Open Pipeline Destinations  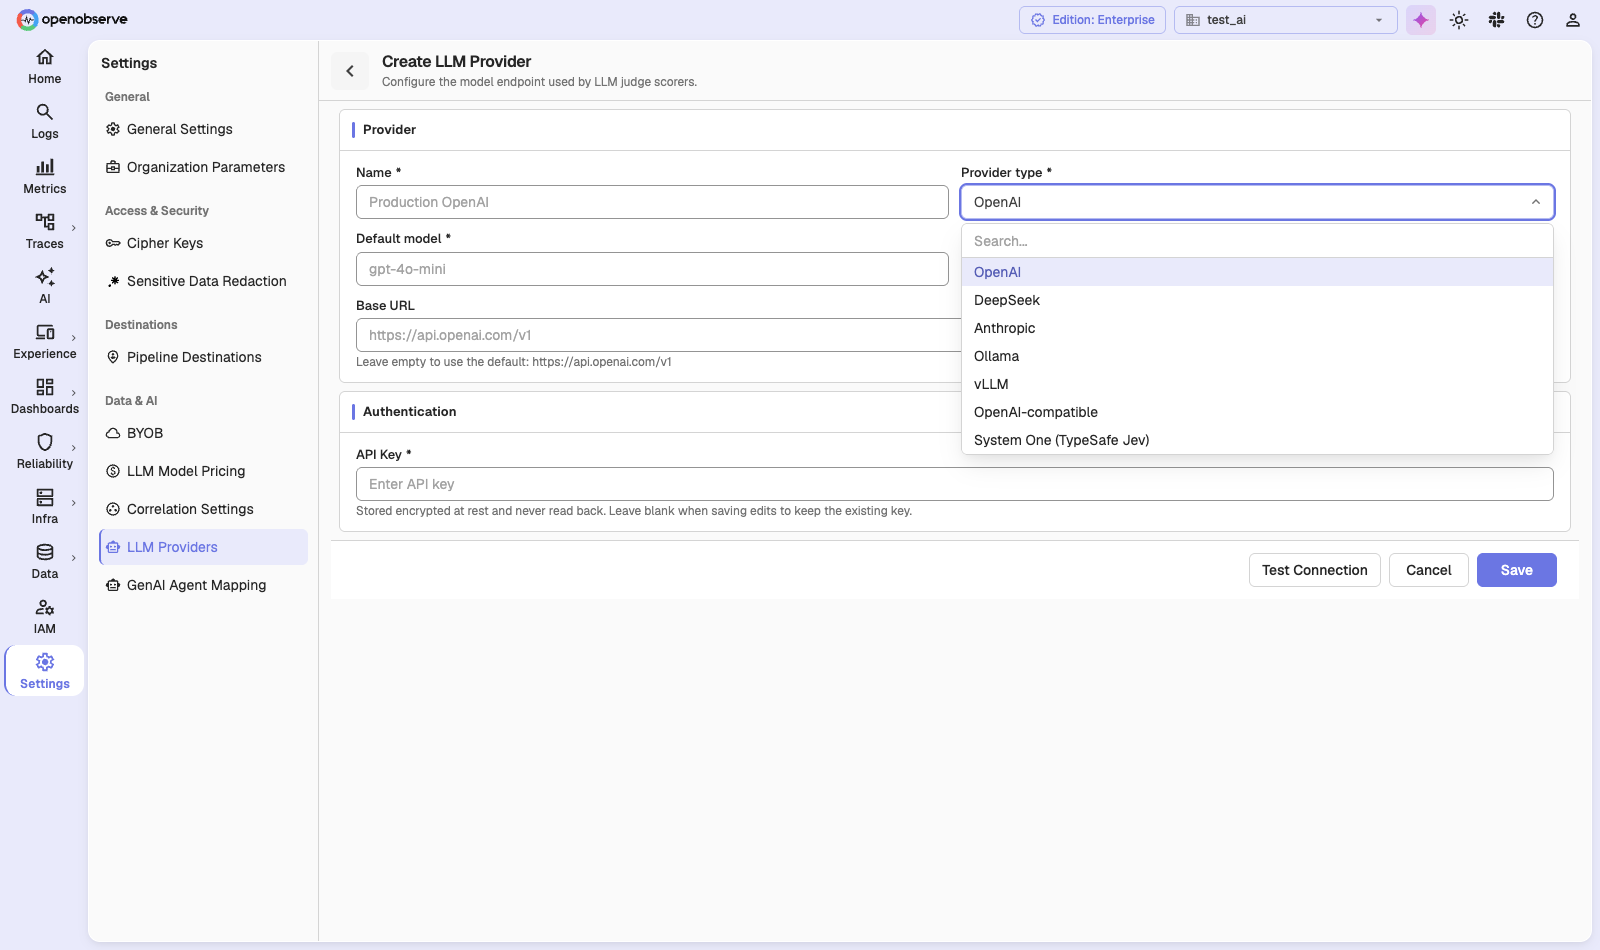click(x=203, y=357)
